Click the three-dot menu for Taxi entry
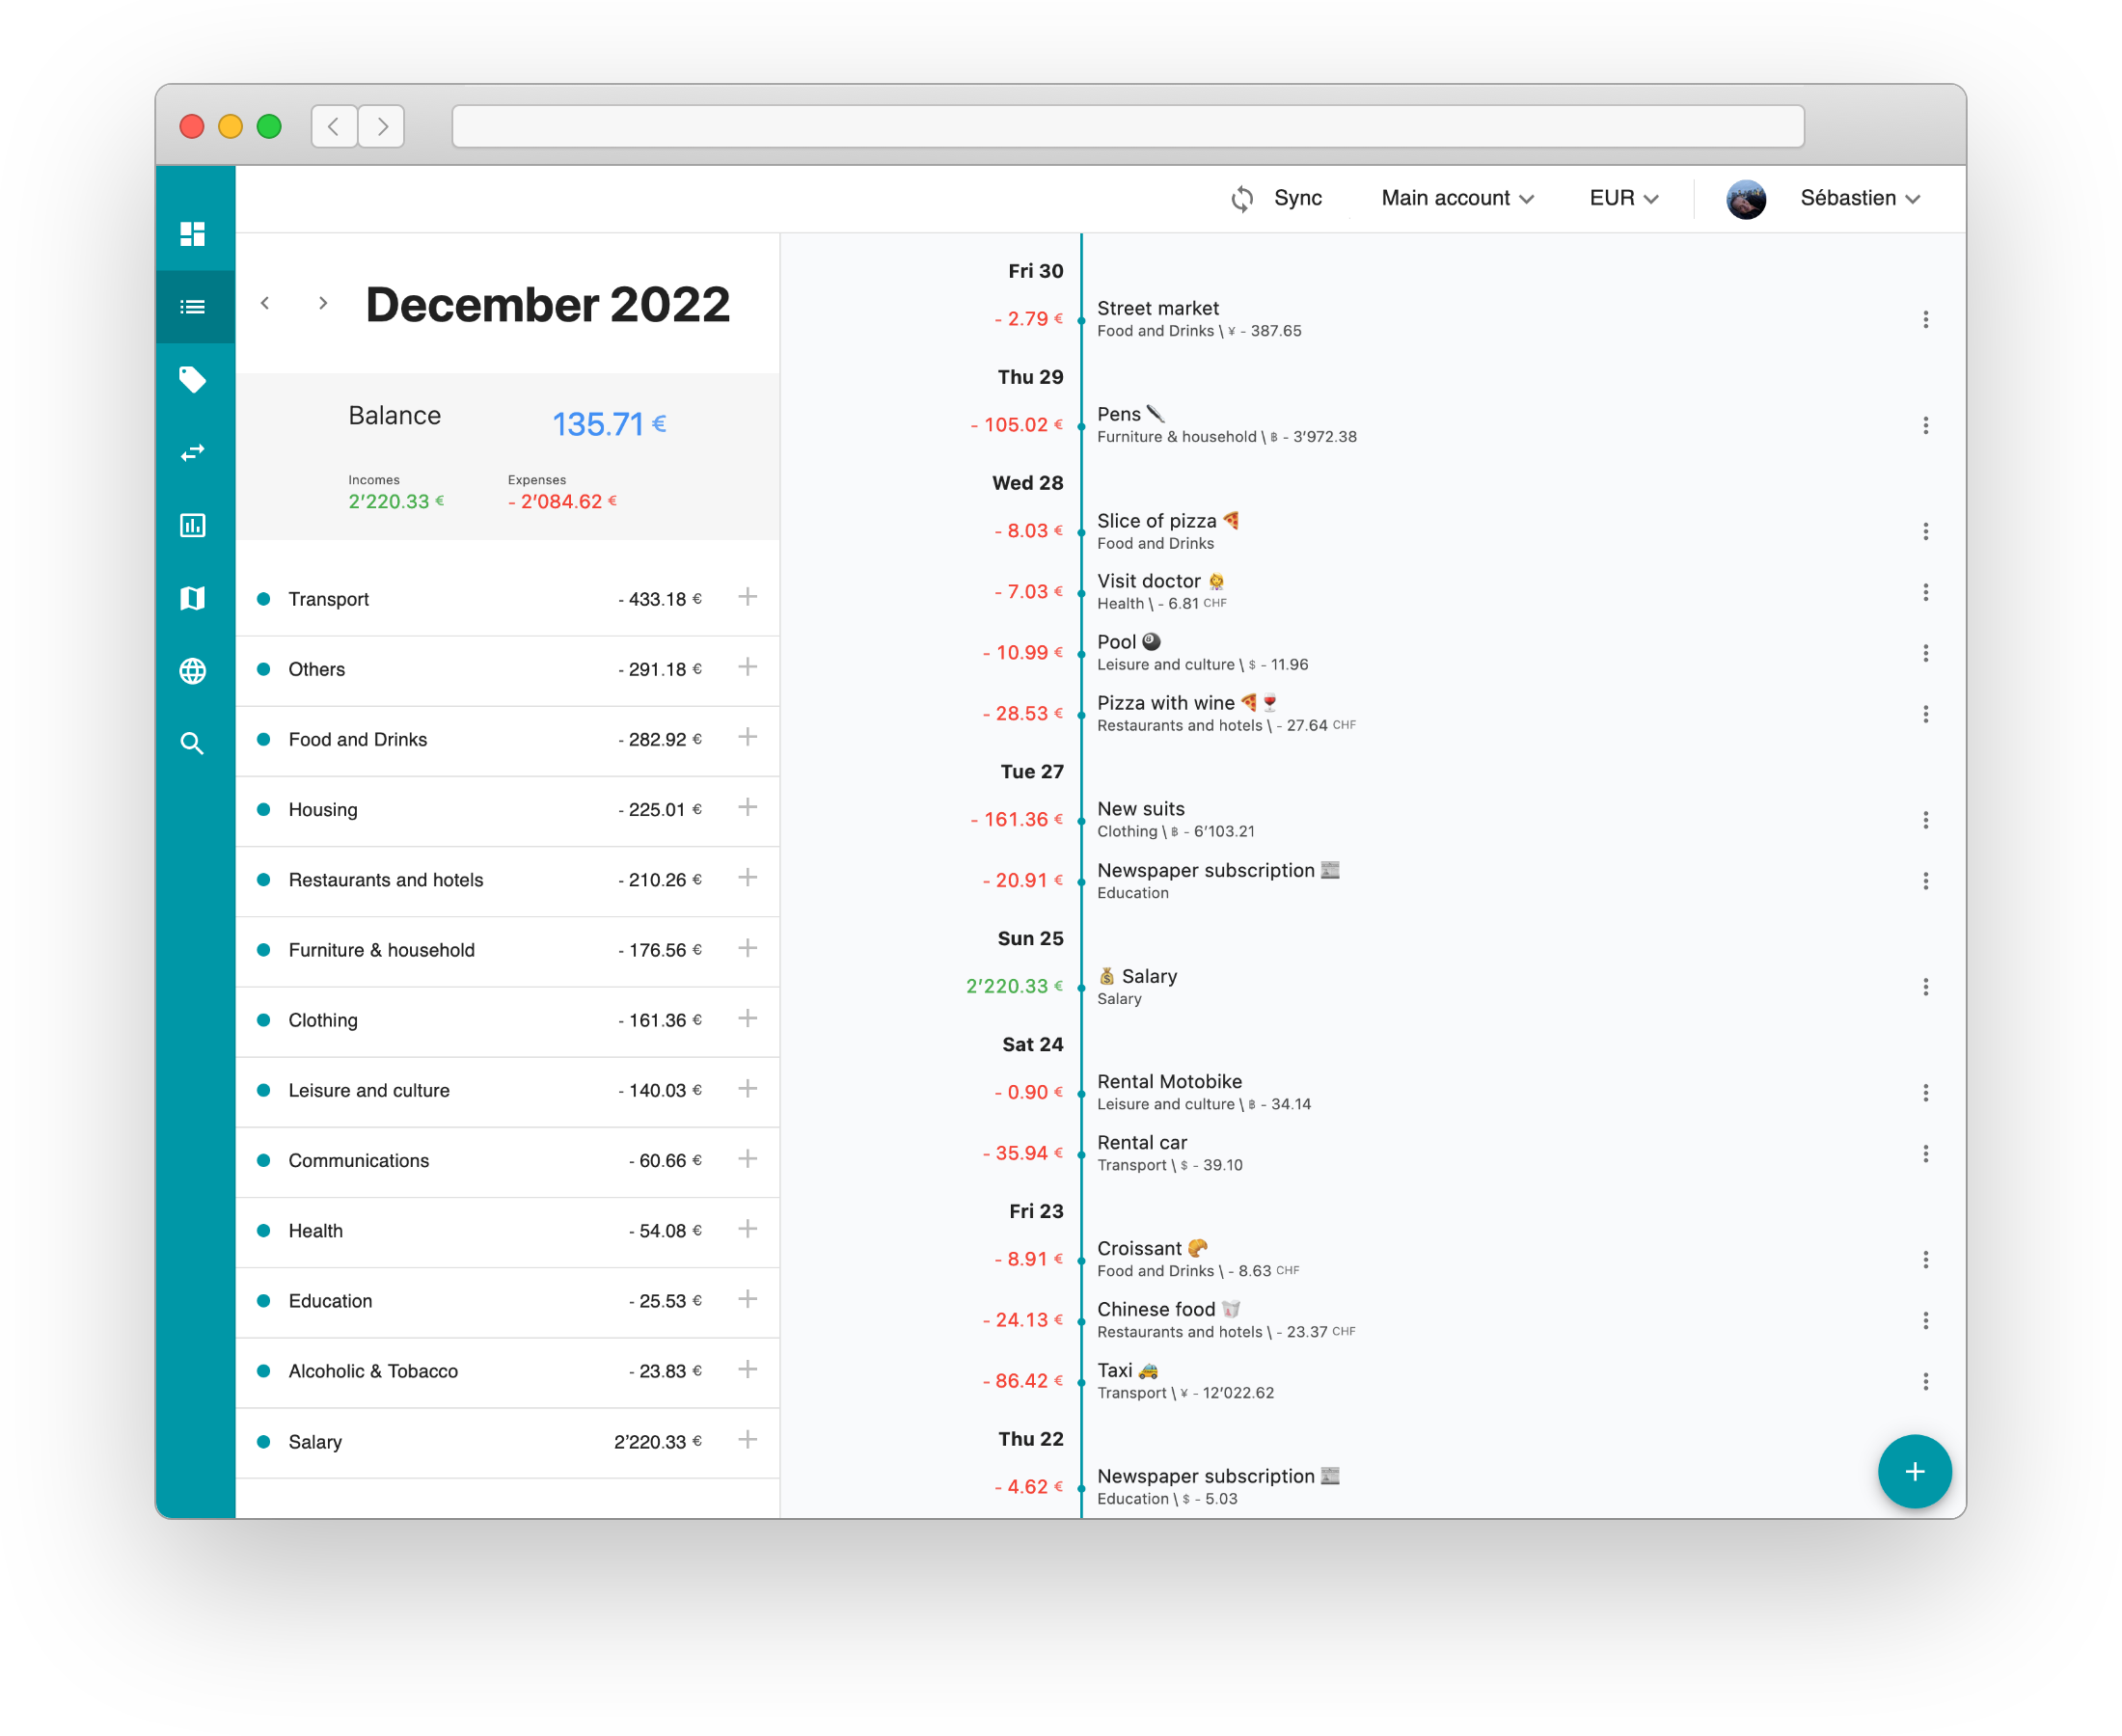 click(x=1926, y=1382)
